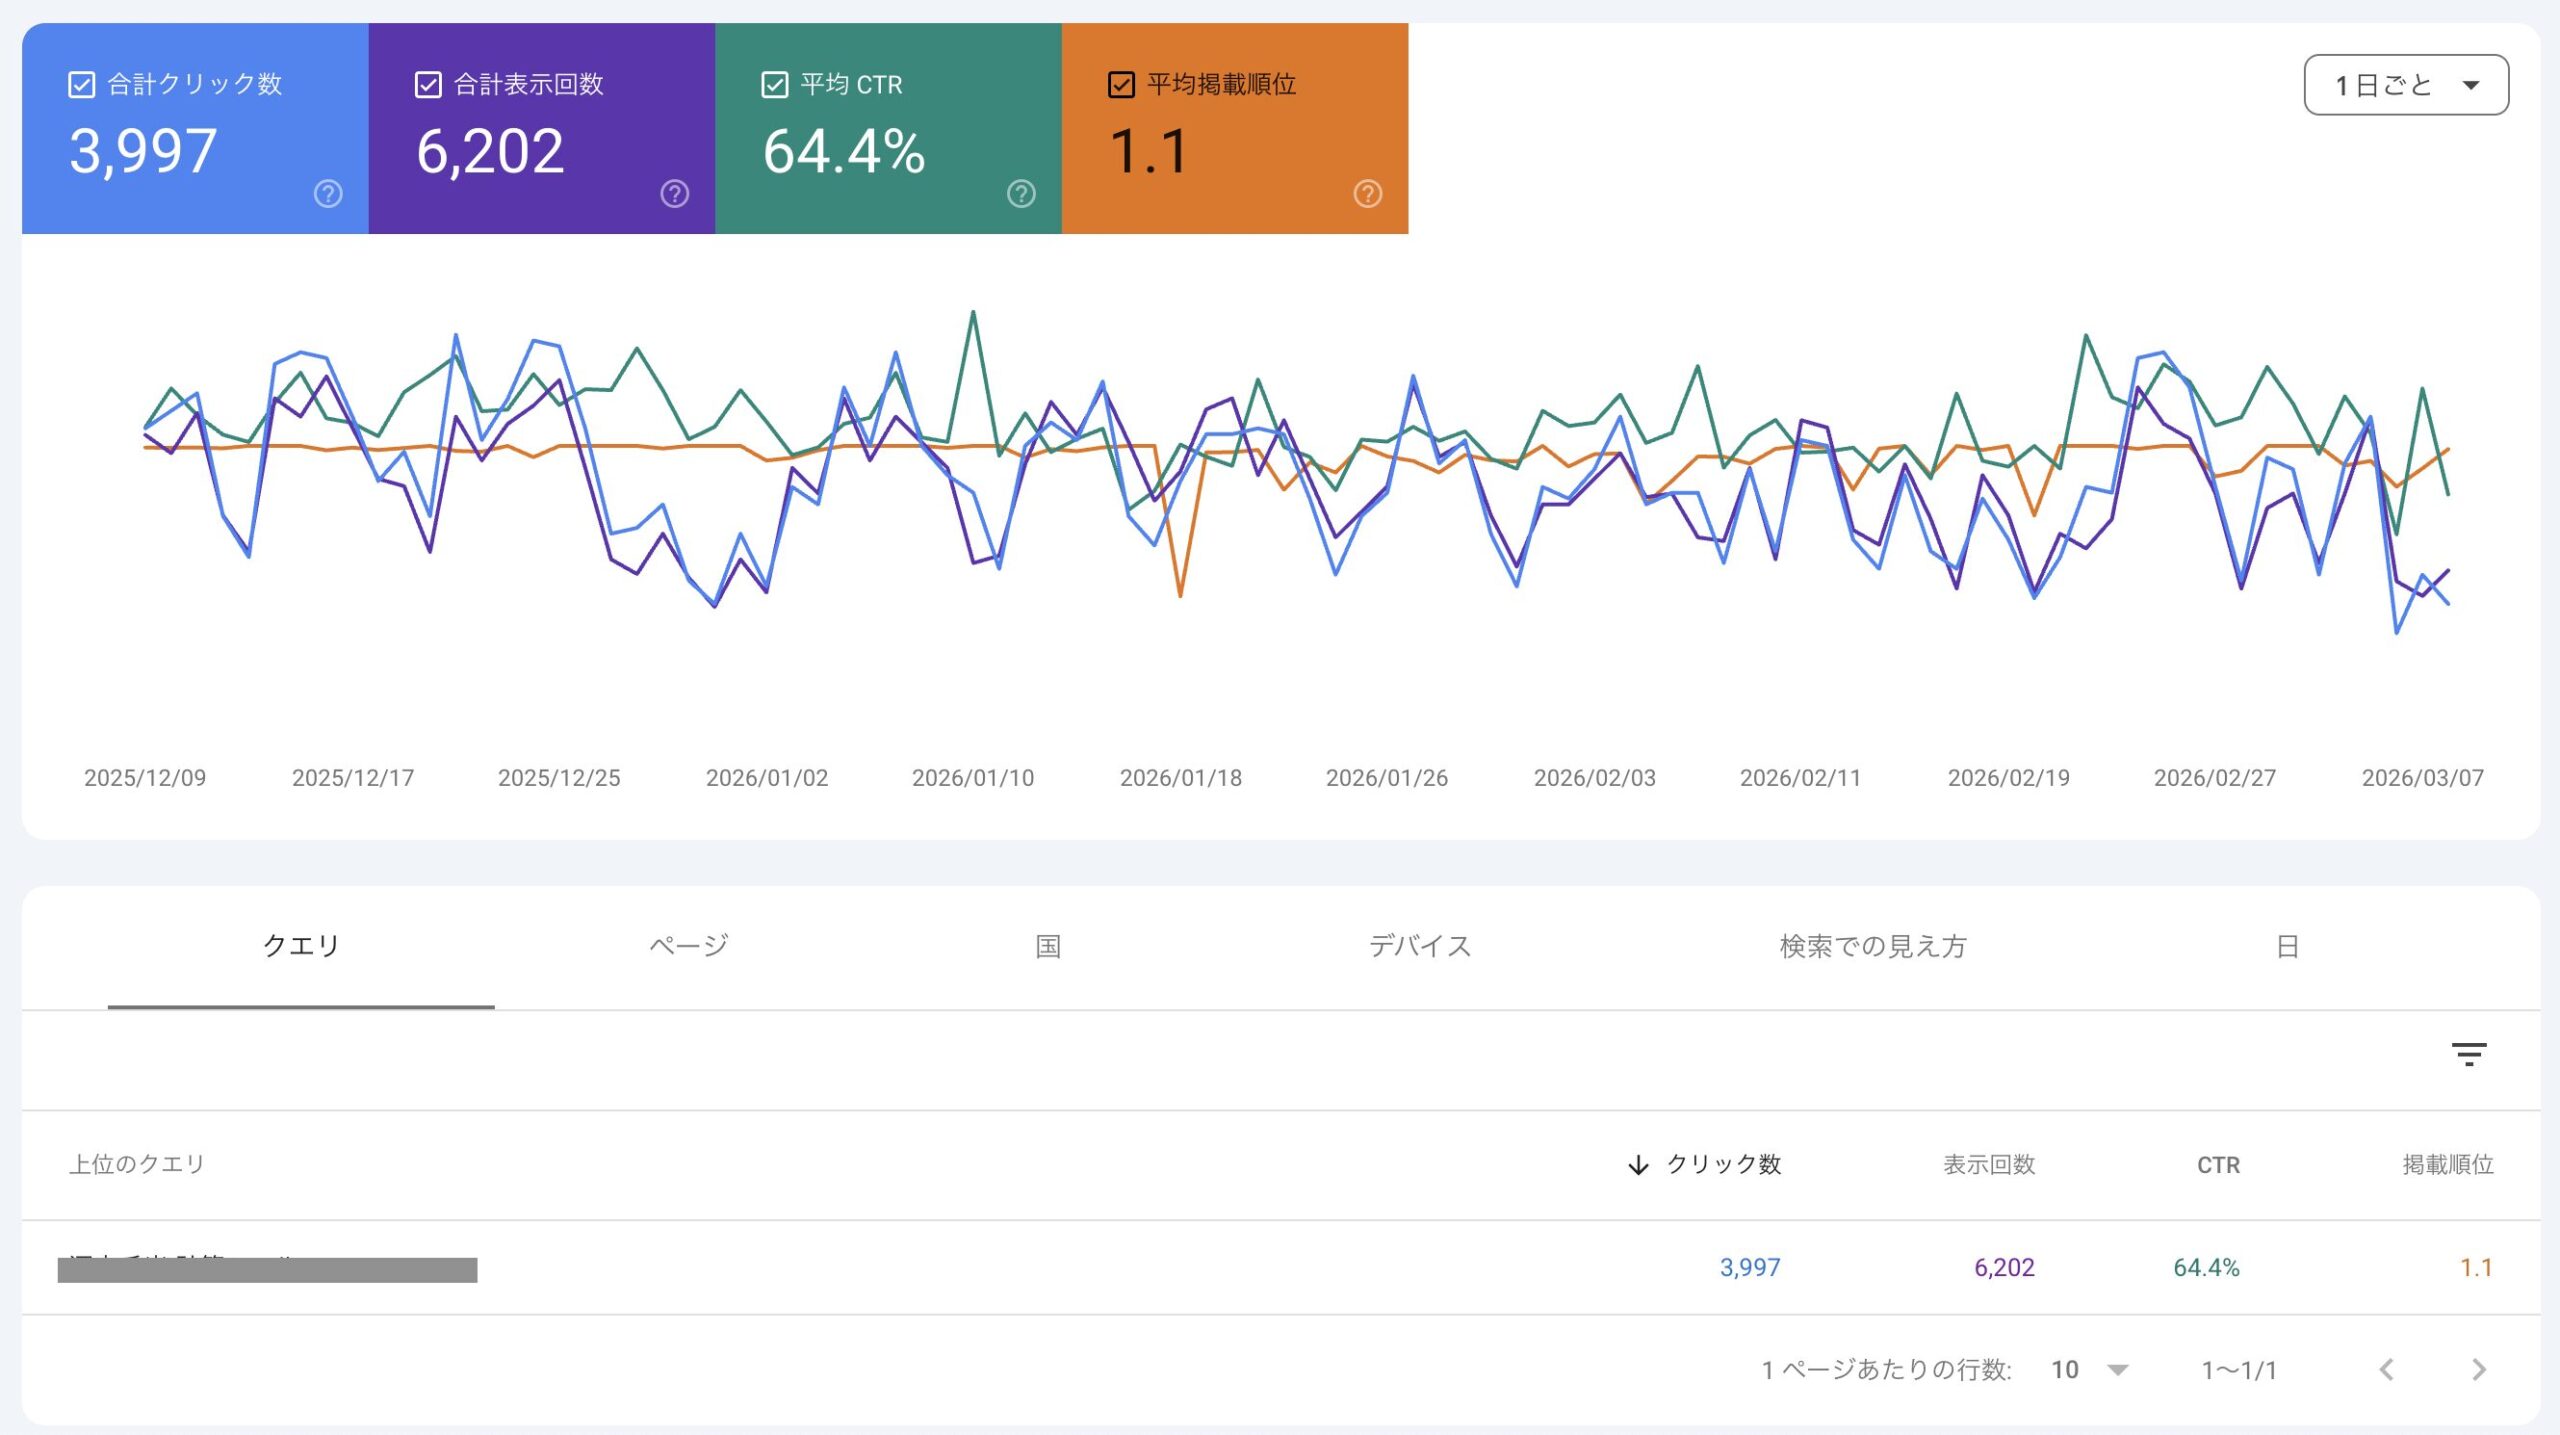The image size is (2560, 1435).
Task: Uncheck 合計クリック数 checkbox
Action: pyautogui.click(x=82, y=85)
